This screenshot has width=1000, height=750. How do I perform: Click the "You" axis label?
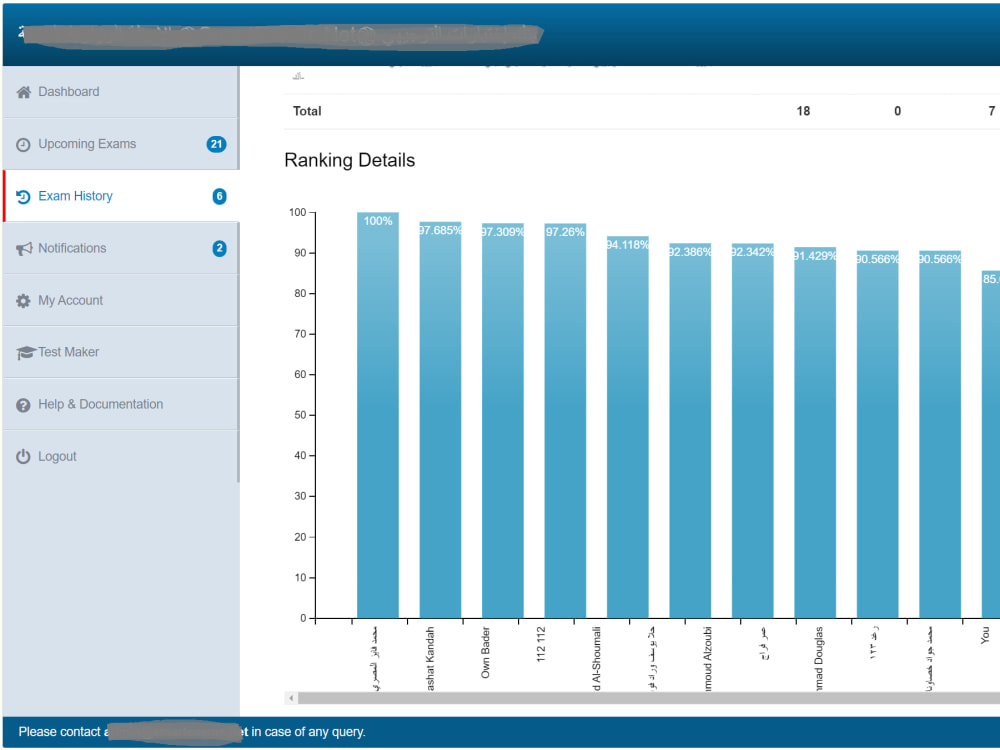pyautogui.click(x=985, y=635)
